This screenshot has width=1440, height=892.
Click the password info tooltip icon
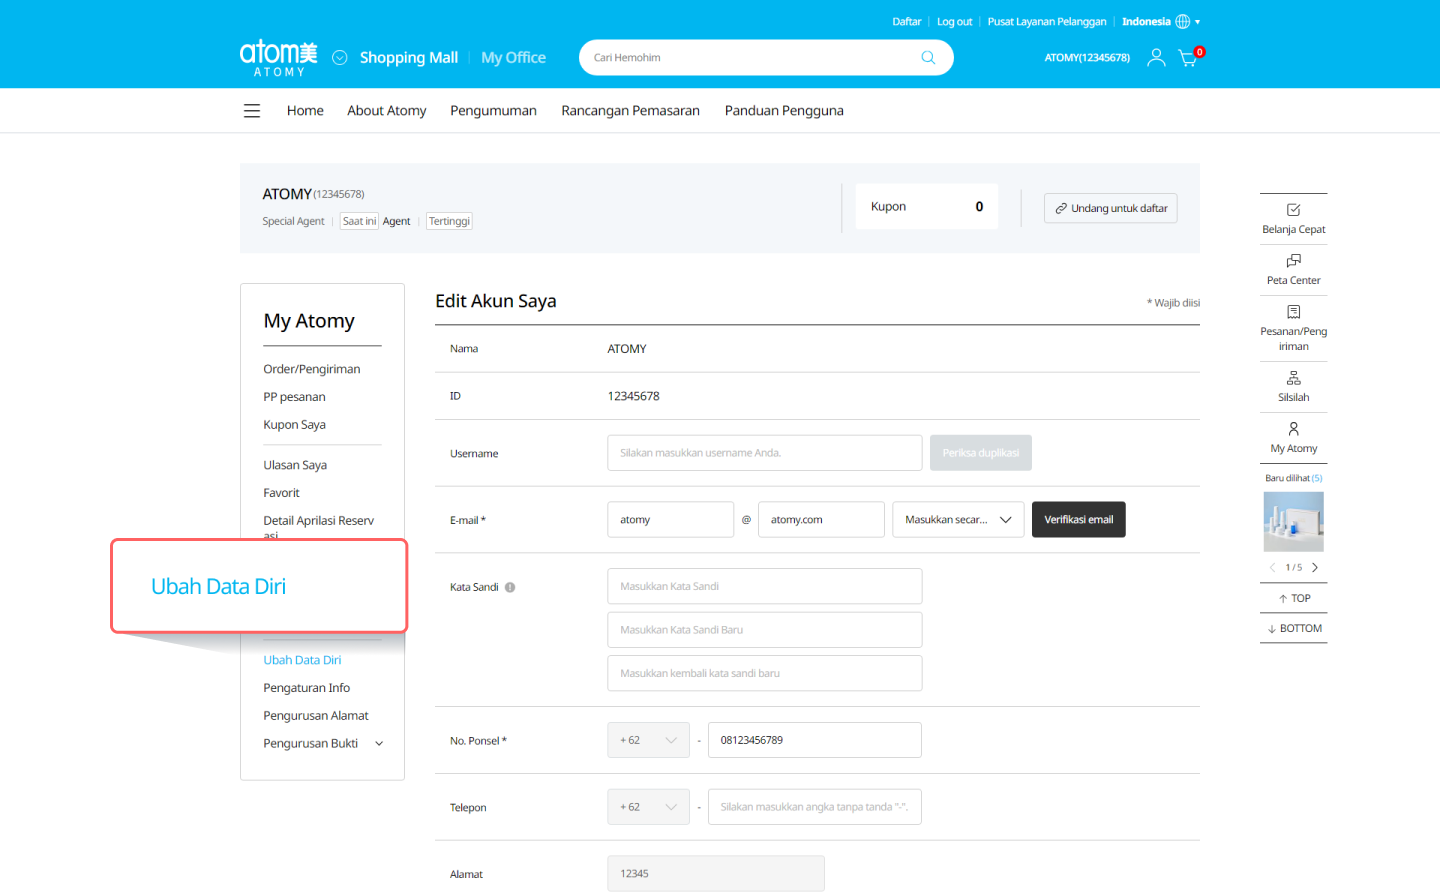510,588
